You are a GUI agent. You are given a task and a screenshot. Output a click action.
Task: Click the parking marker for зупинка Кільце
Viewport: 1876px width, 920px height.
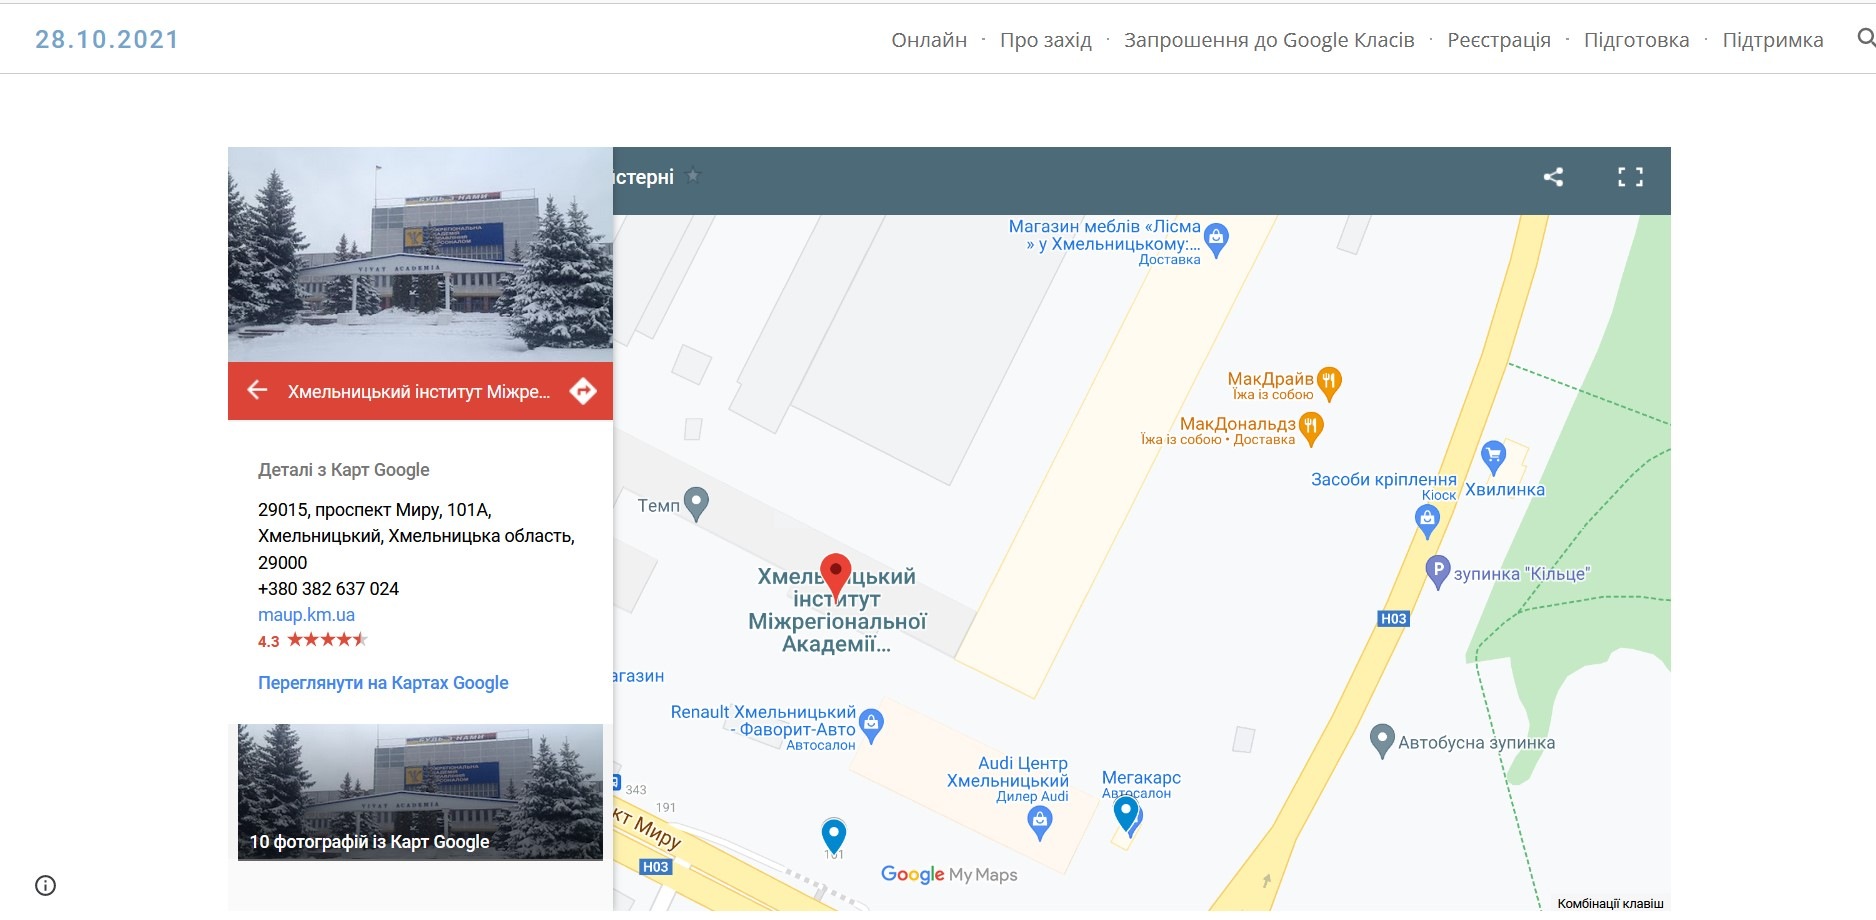(1437, 571)
